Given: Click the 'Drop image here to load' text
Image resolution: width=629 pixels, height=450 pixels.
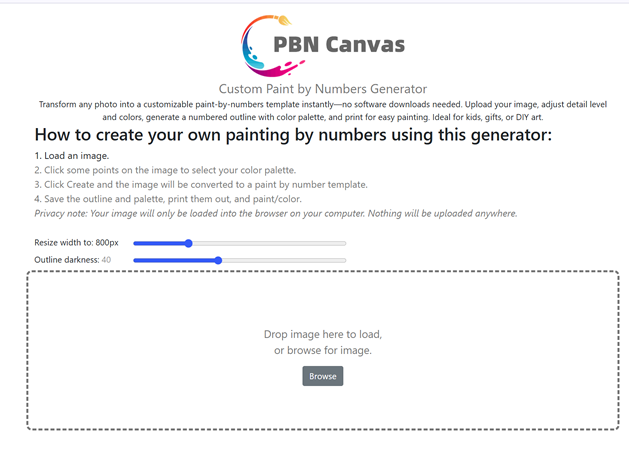Looking at the screenshot, I should click(322, 334).
